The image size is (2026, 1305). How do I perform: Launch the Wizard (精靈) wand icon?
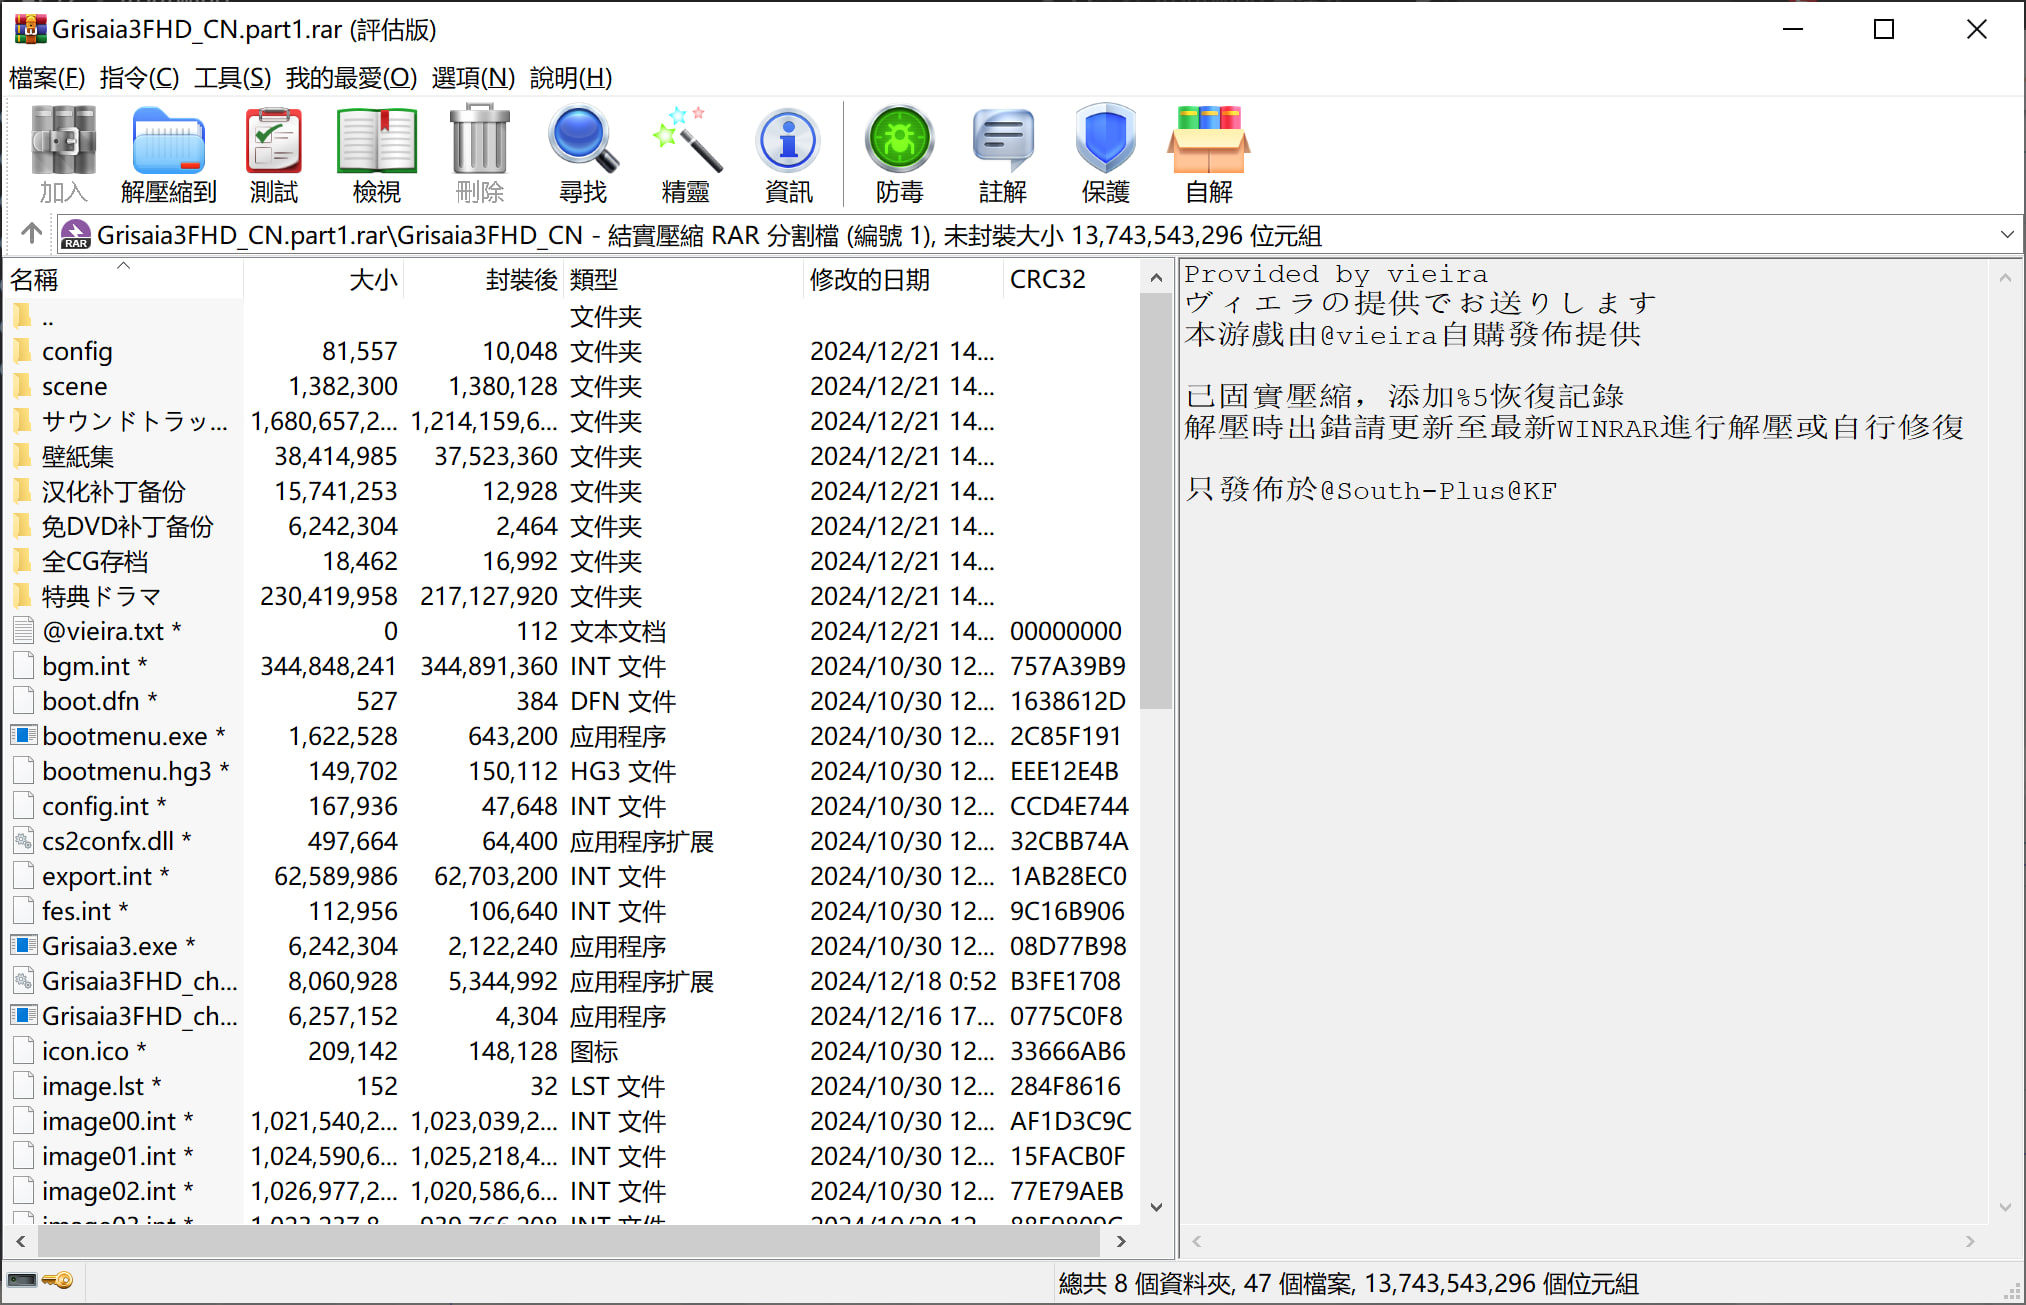[x=685, y=153]
